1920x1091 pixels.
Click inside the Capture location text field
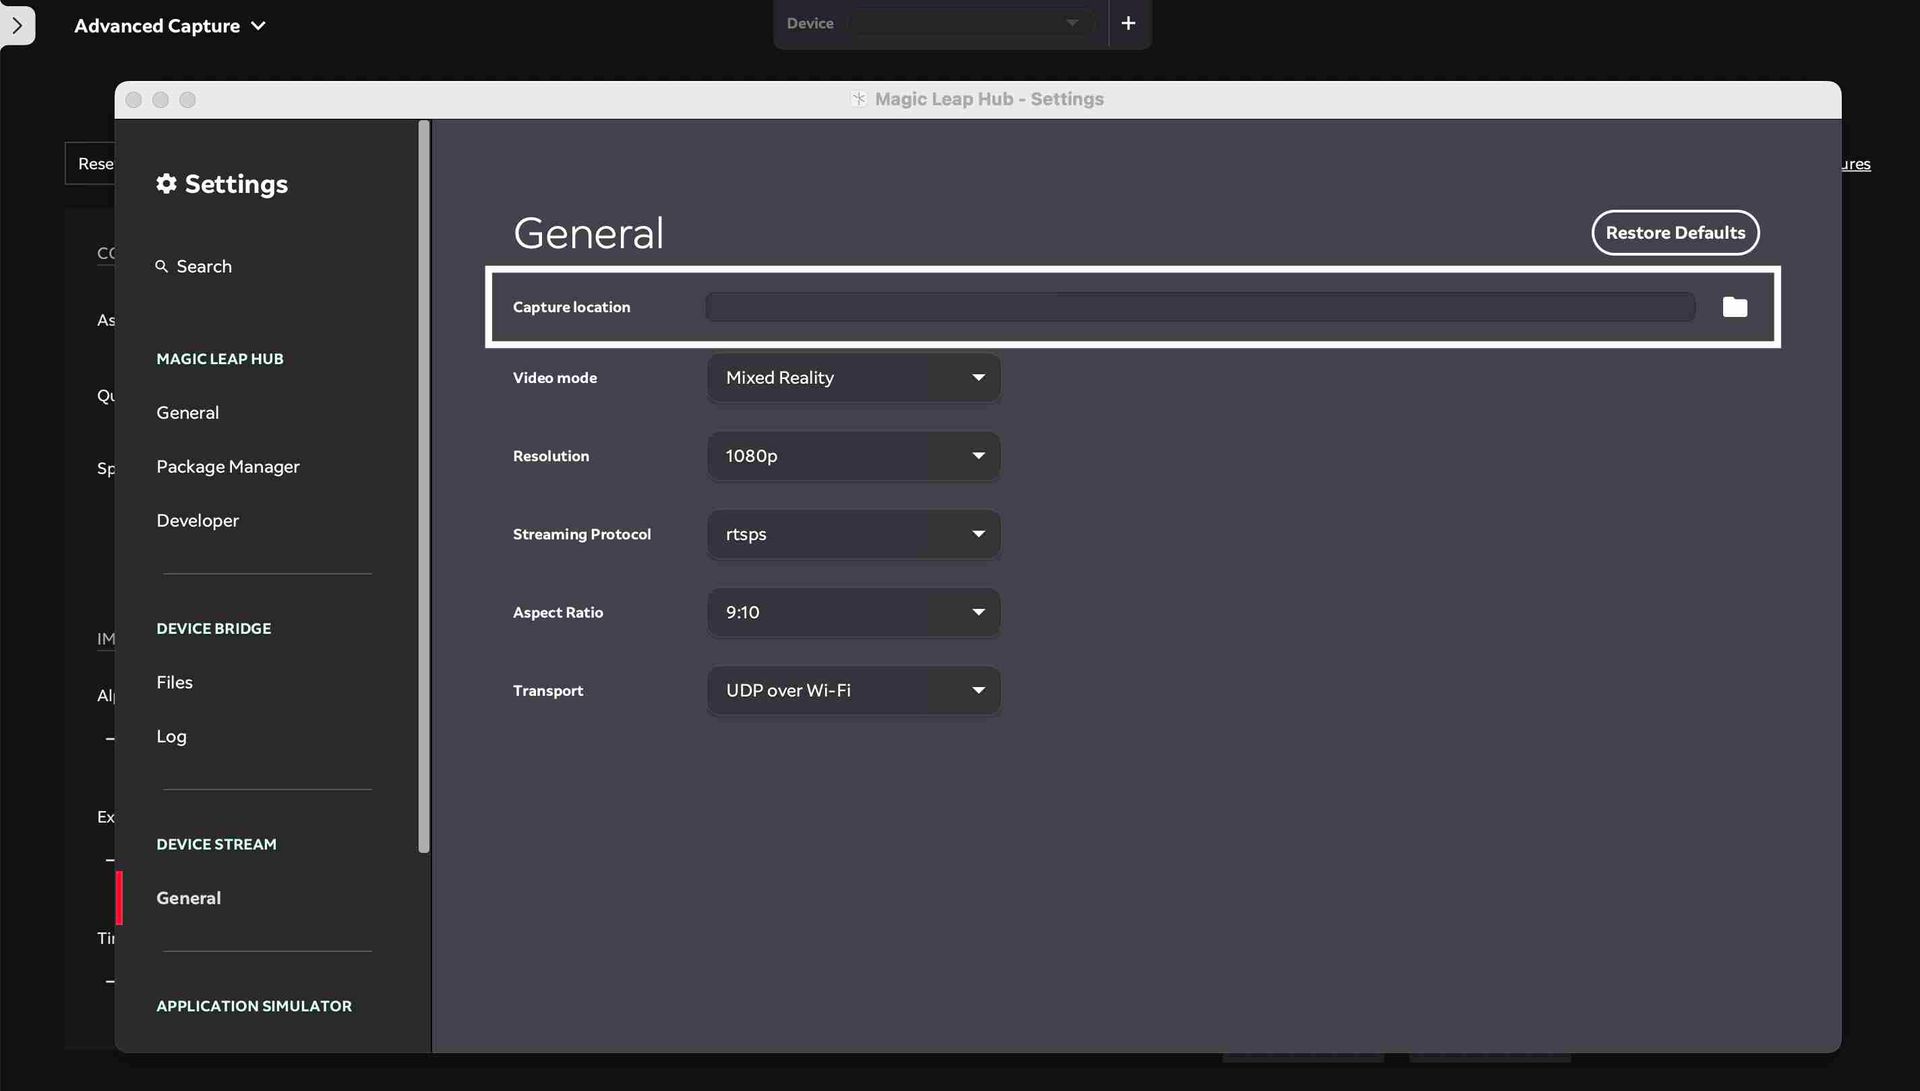[x=1199, y=307]
